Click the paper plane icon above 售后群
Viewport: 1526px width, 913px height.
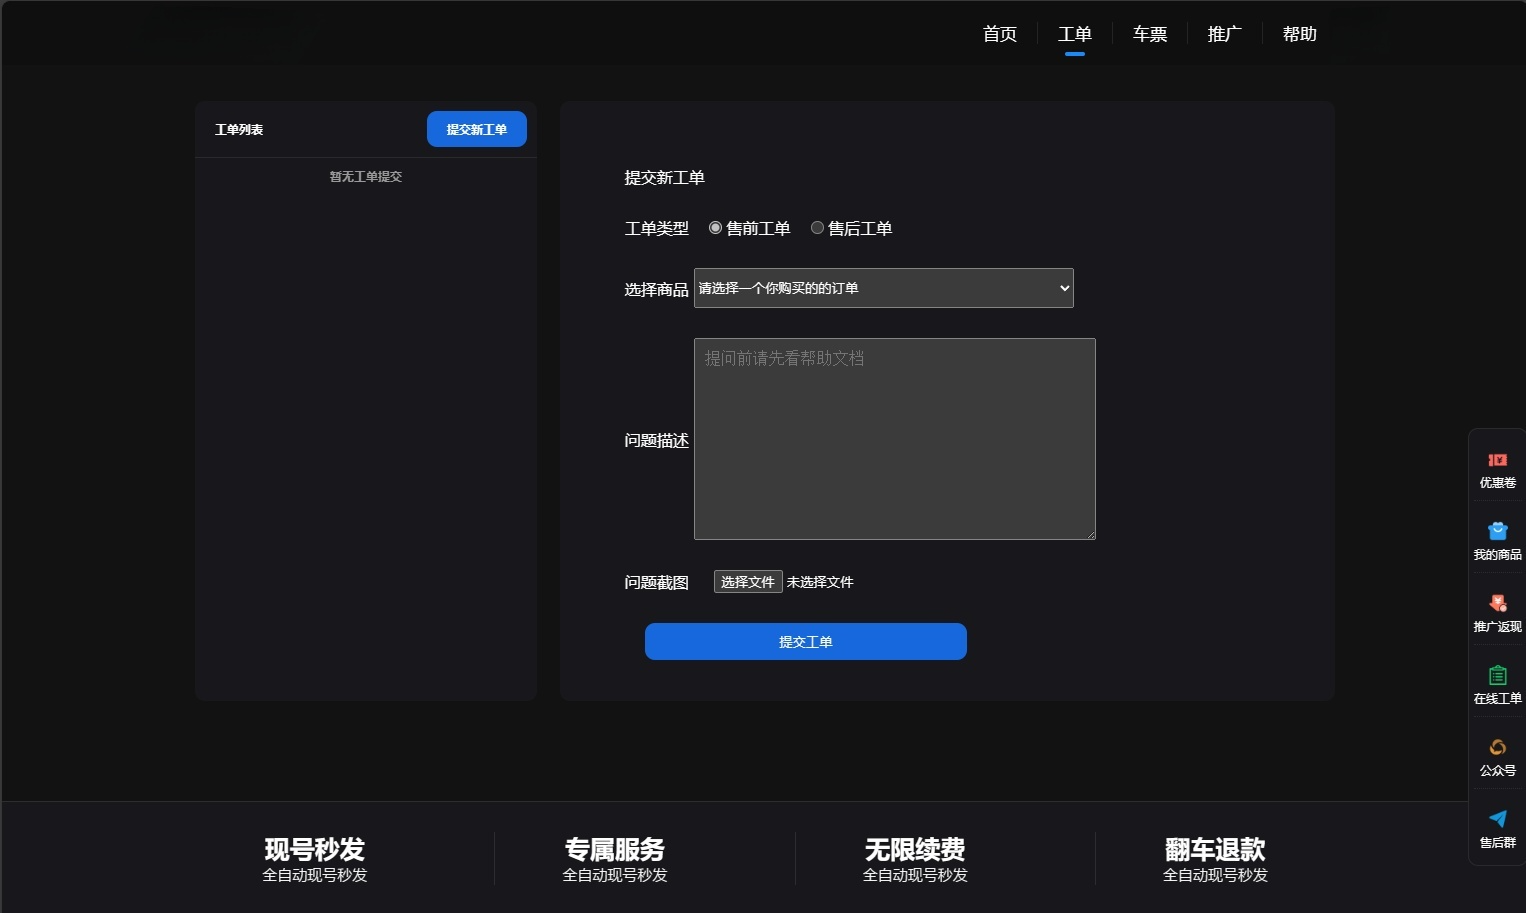(1497, 819)
